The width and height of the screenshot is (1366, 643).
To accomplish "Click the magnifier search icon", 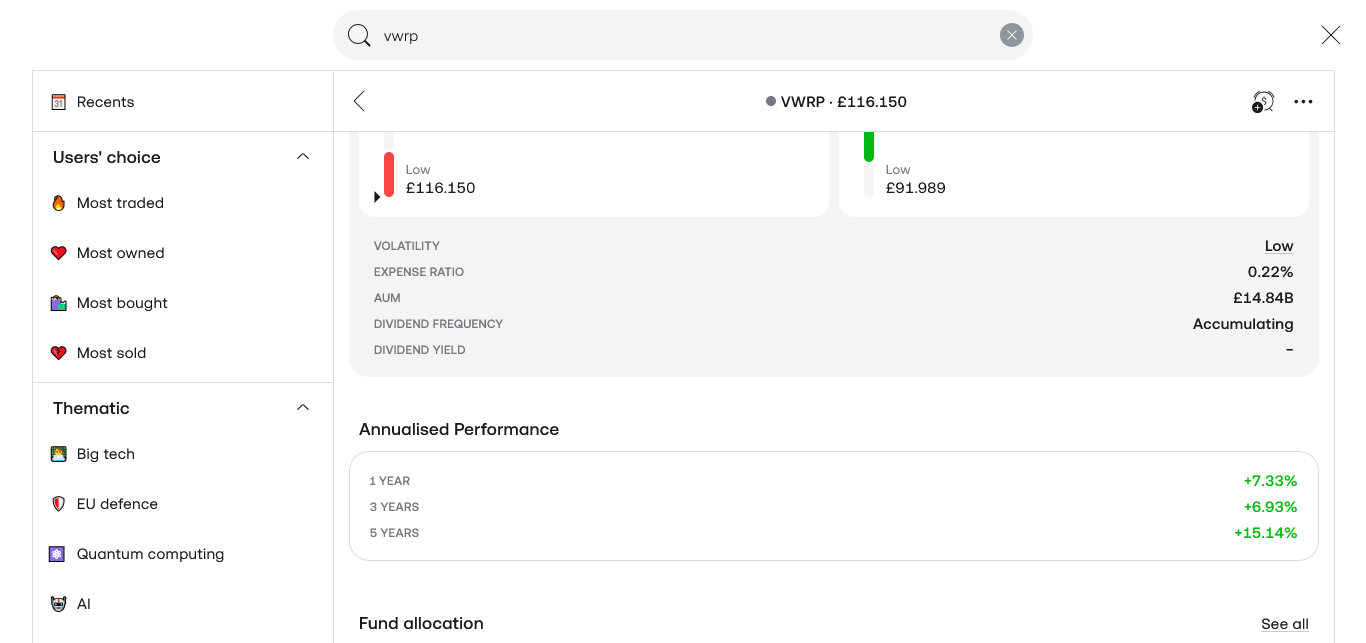I will [359, 36].
